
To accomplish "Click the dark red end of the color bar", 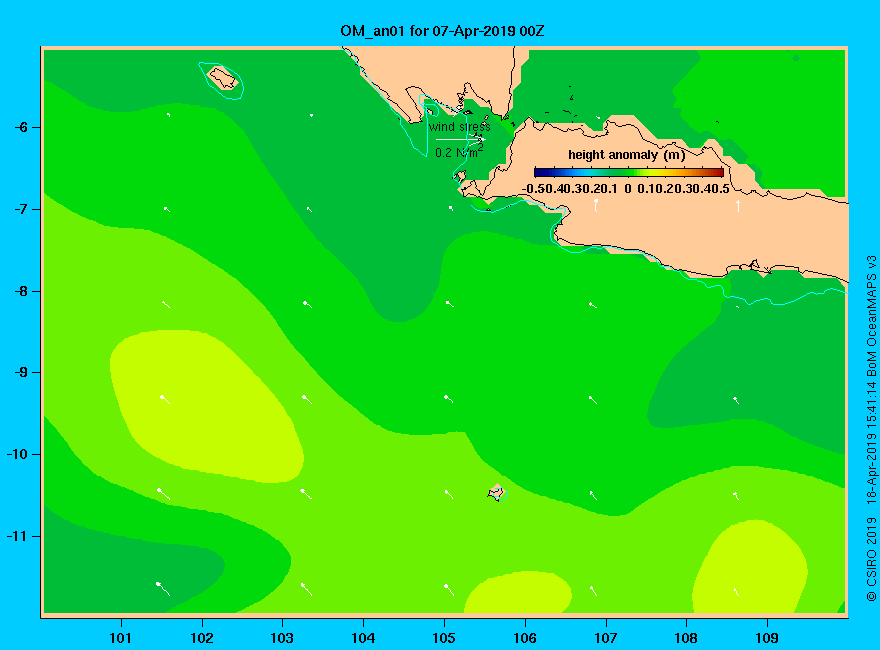I will click(x=718, y=172).
